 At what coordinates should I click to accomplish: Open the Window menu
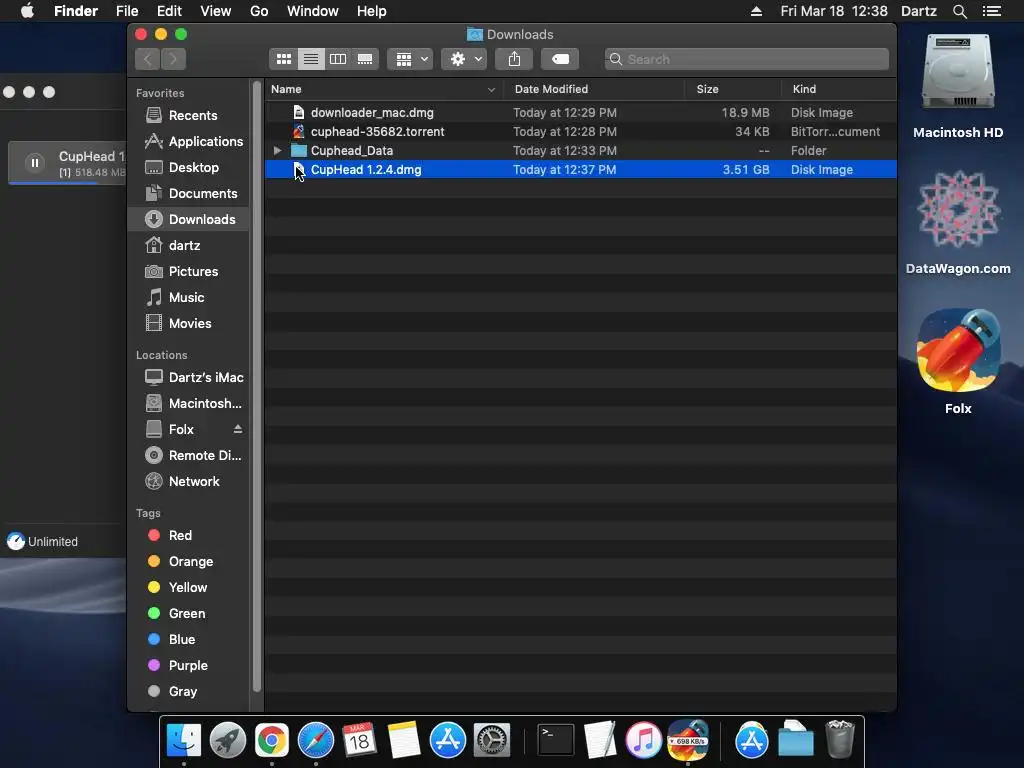tap(313, 11)
